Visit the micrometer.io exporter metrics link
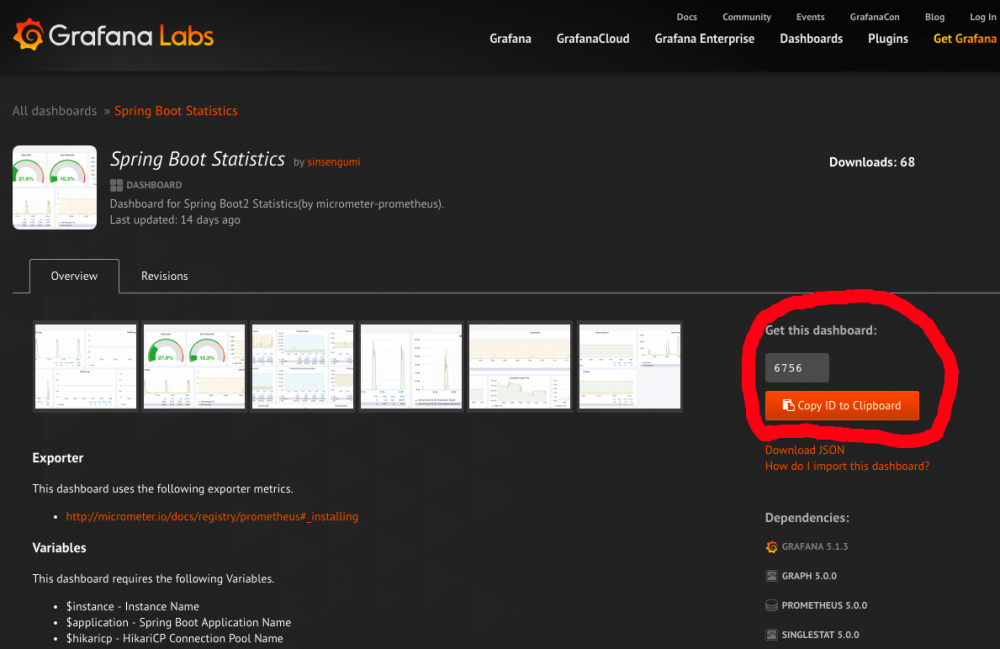 coord(212,516)
